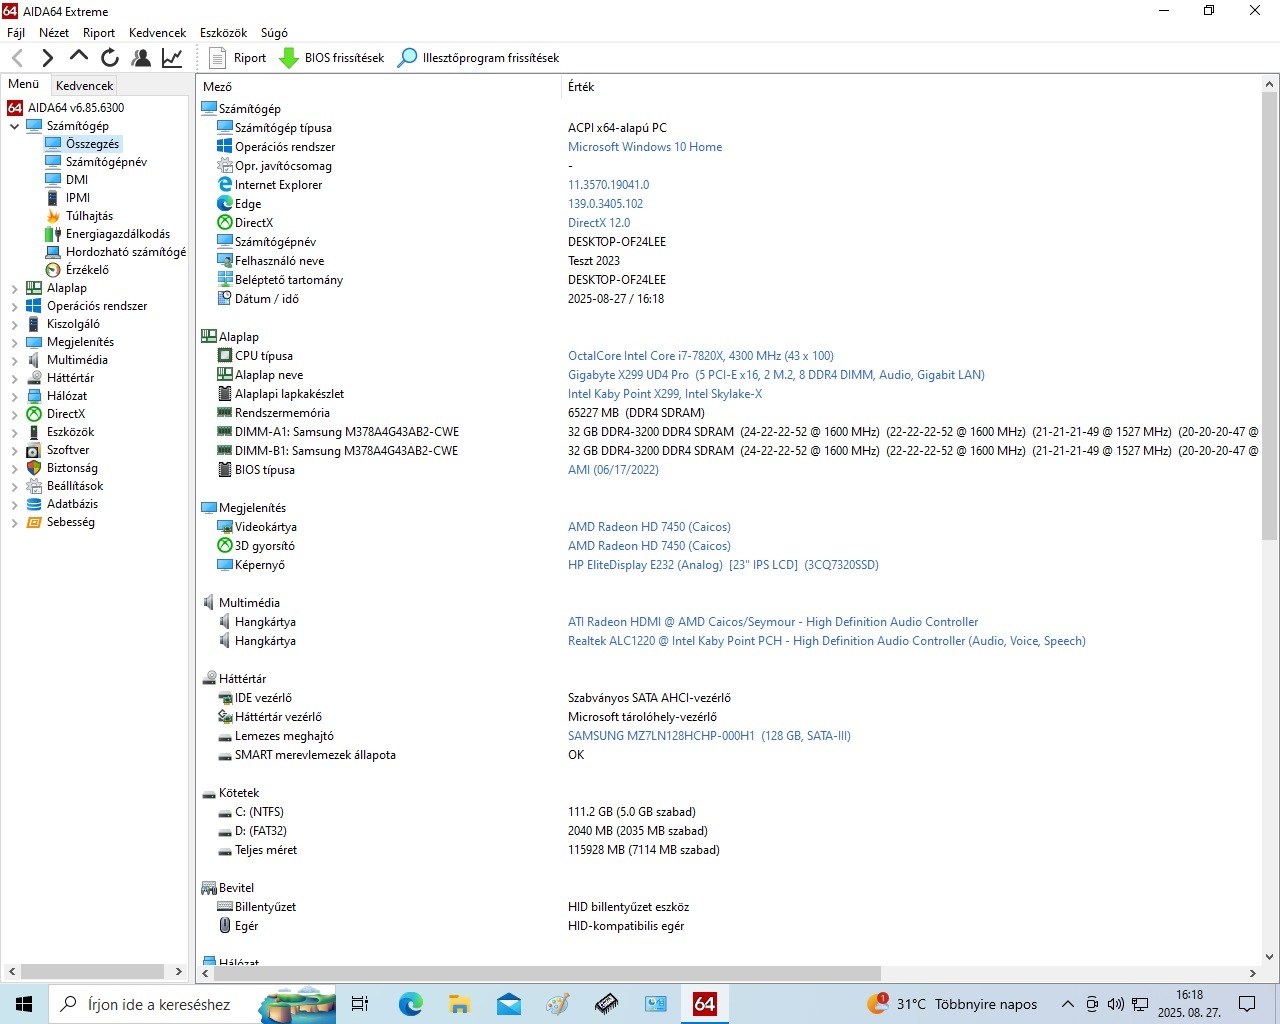Open File Explorer from taskbar
Screen dimensions: 1280x1024
tap(459, 1004)
